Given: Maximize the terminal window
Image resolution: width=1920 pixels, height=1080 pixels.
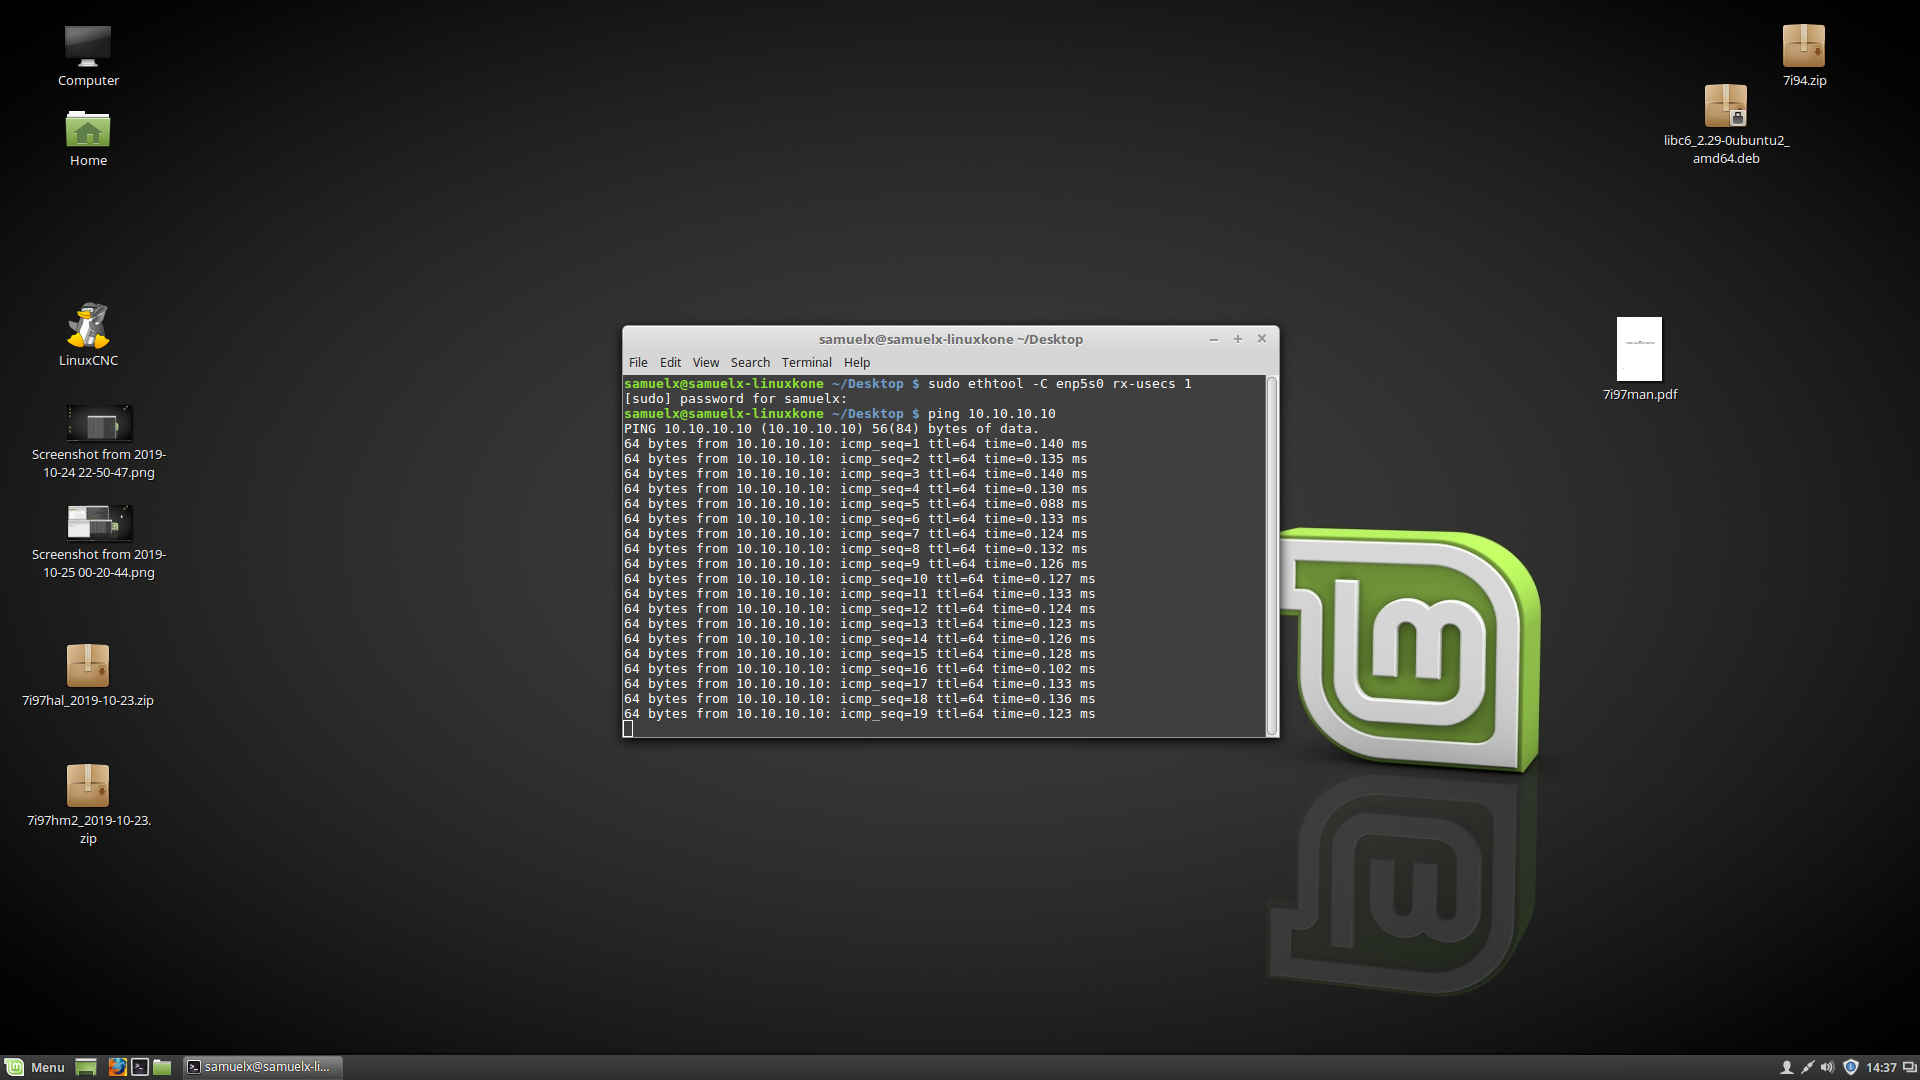Looking at the screenshot, I should [1238, 339].
